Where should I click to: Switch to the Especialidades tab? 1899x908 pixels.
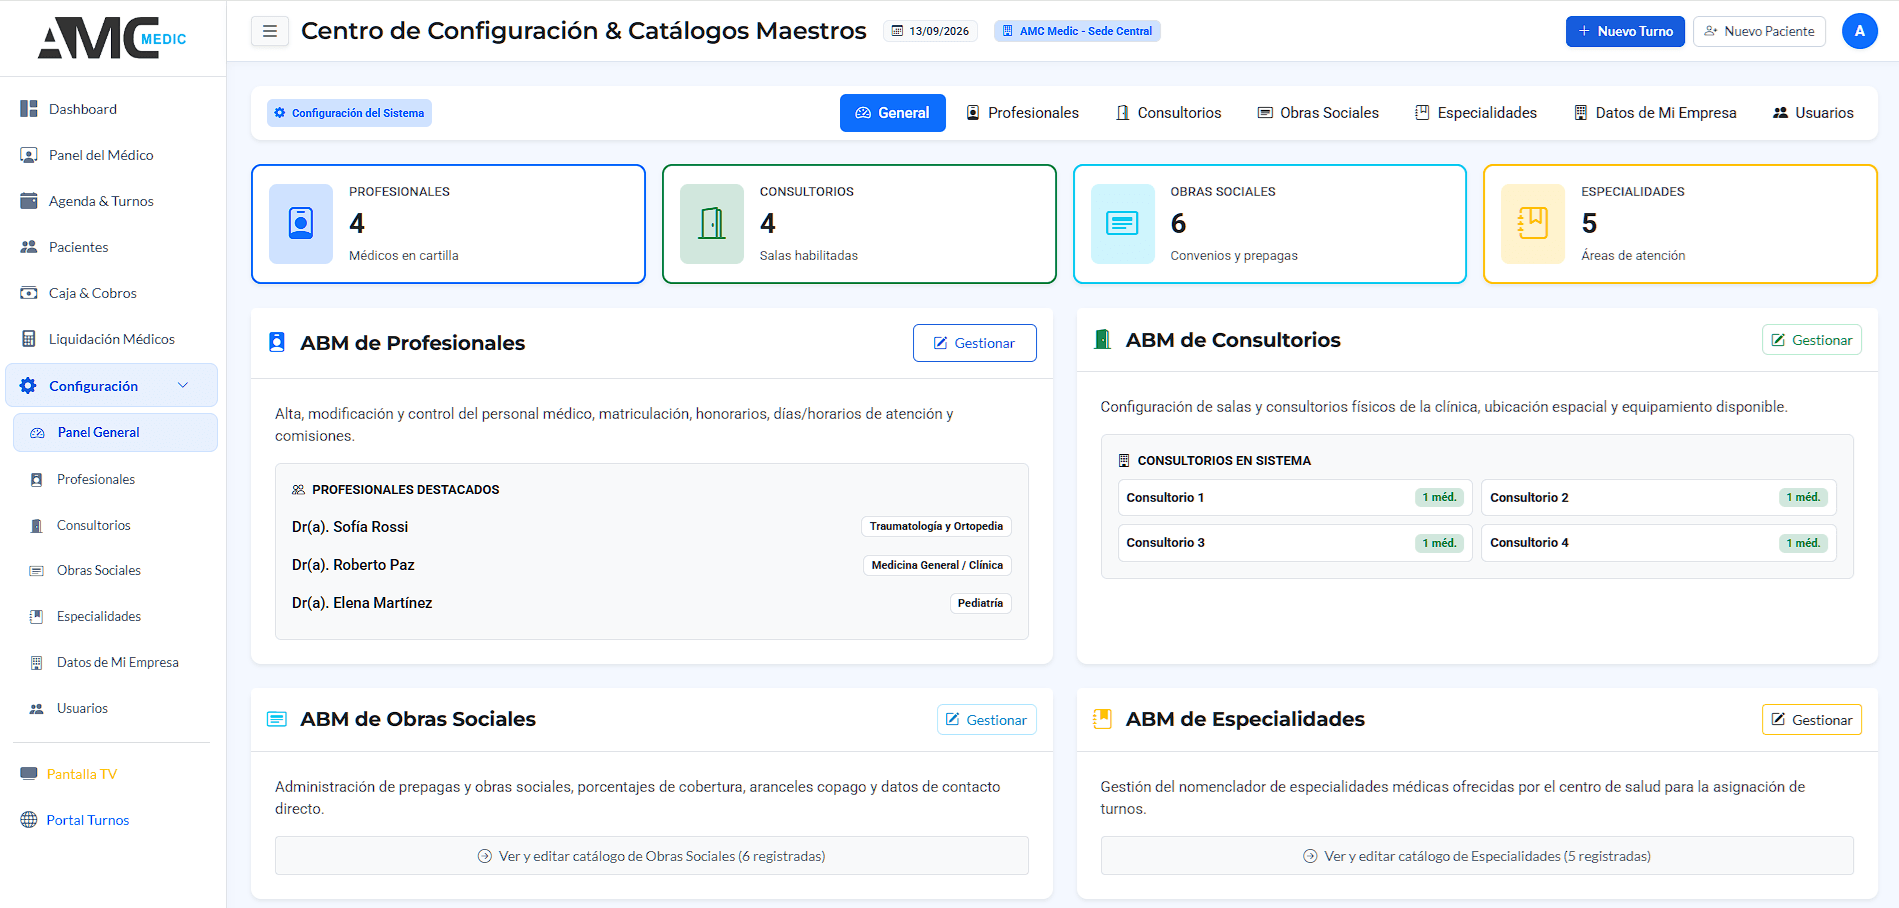coord(1476,113)
